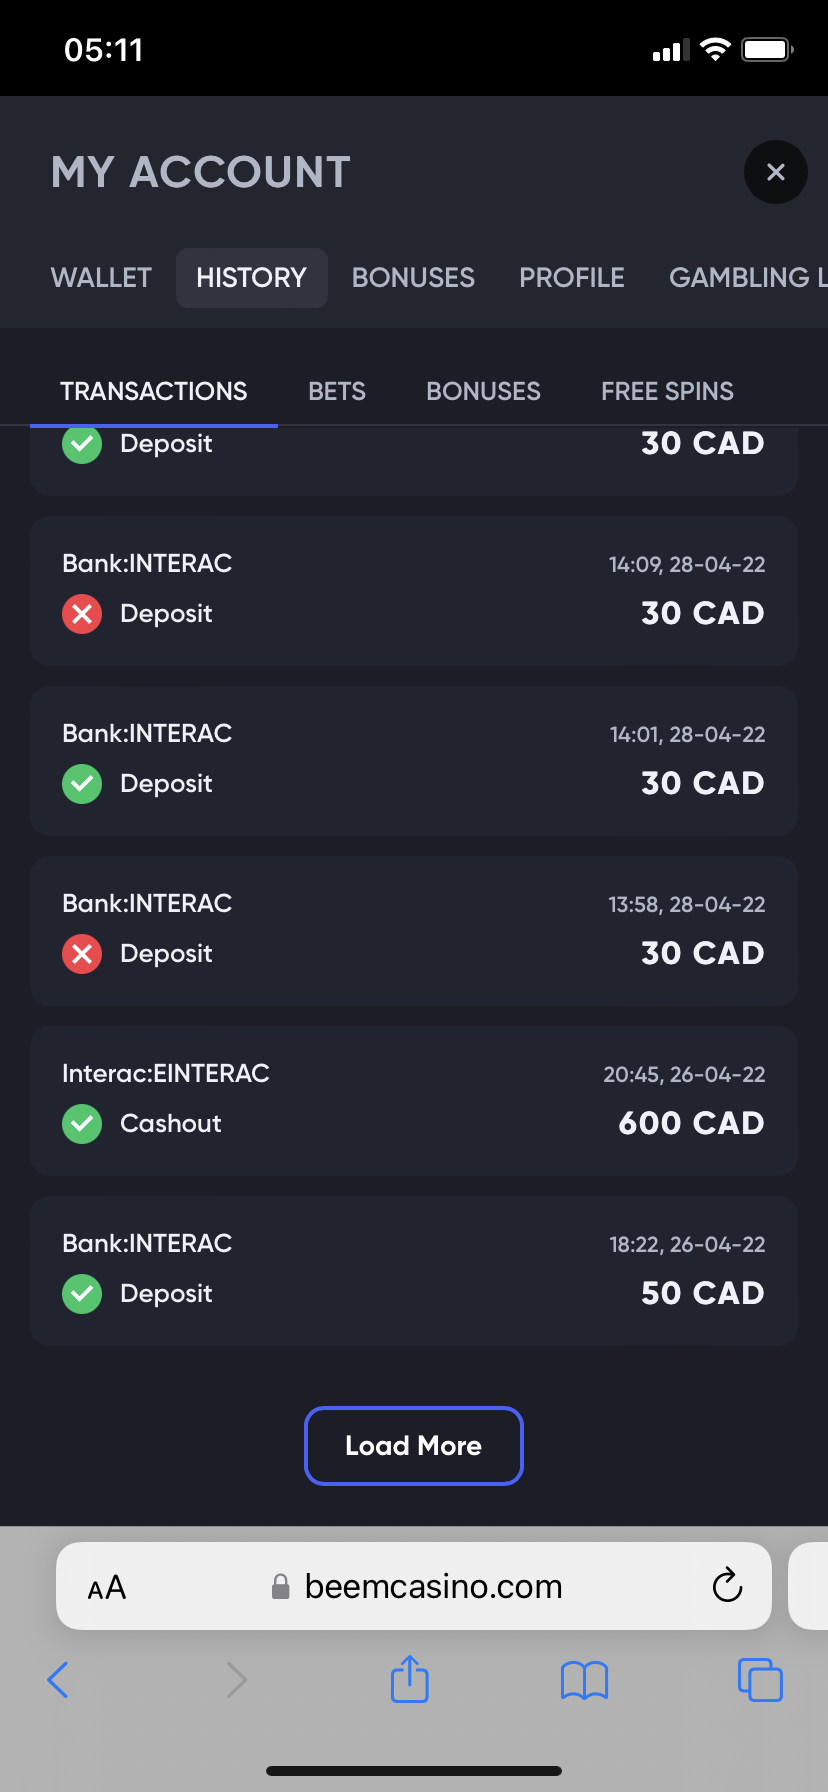Show the Free Spins history sub-tab
This screenshot has height=1792, width=828.
667,391
